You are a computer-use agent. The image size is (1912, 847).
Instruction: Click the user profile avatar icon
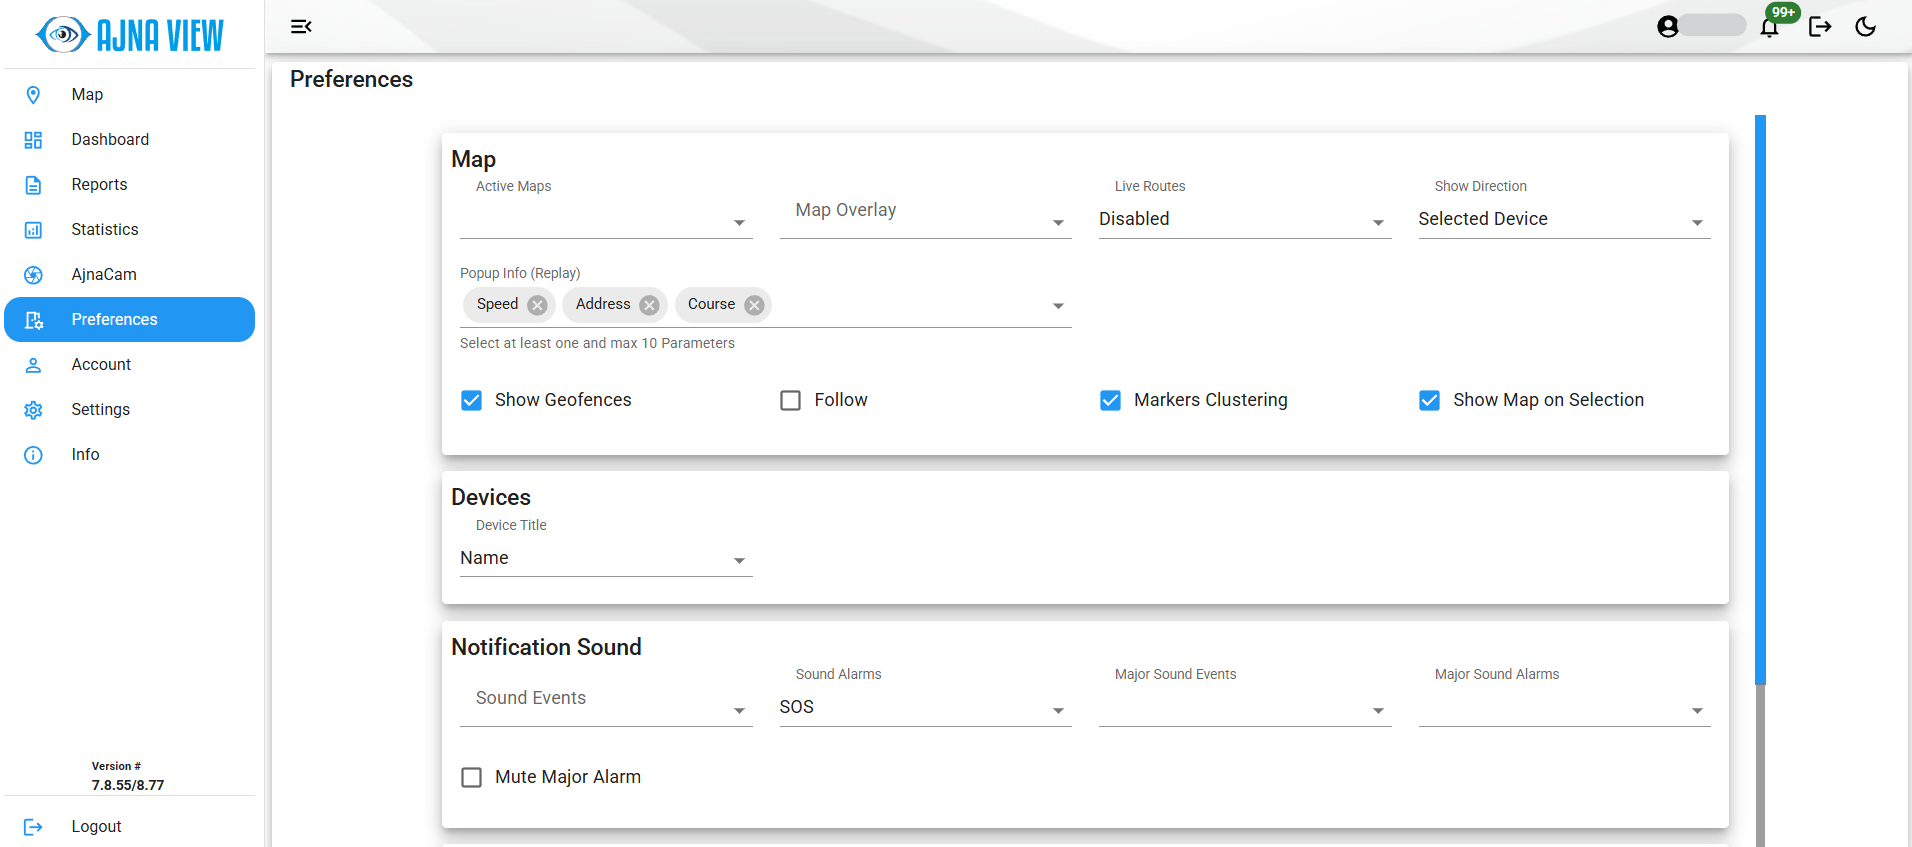point(1668,27)
